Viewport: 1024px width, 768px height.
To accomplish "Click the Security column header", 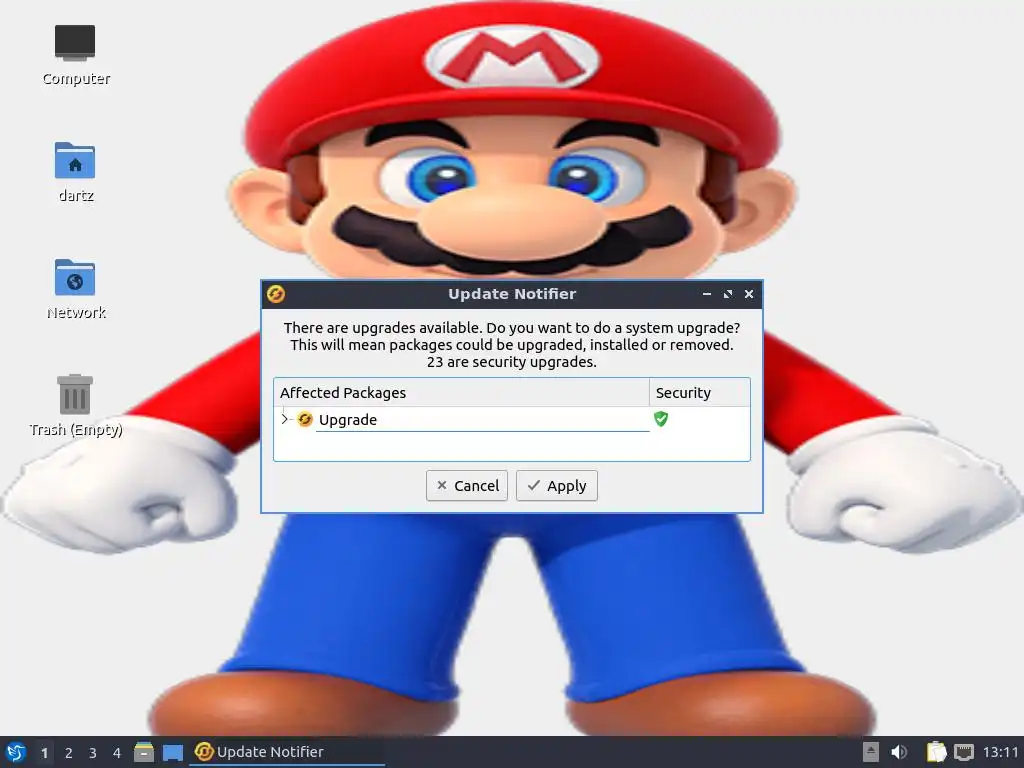I will tap(699, 392).
